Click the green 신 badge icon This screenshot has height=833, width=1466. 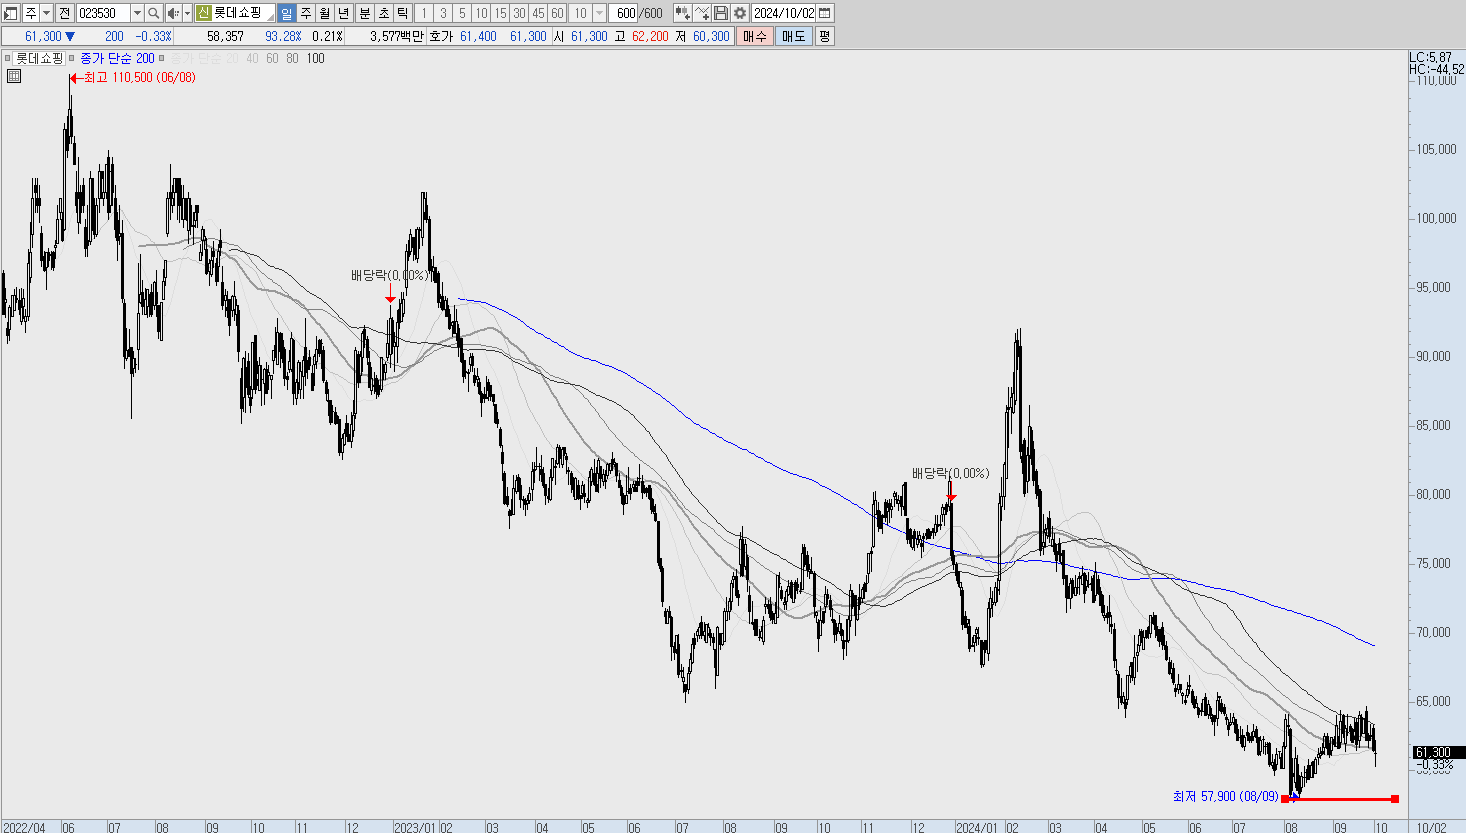(x=203, y=13)
